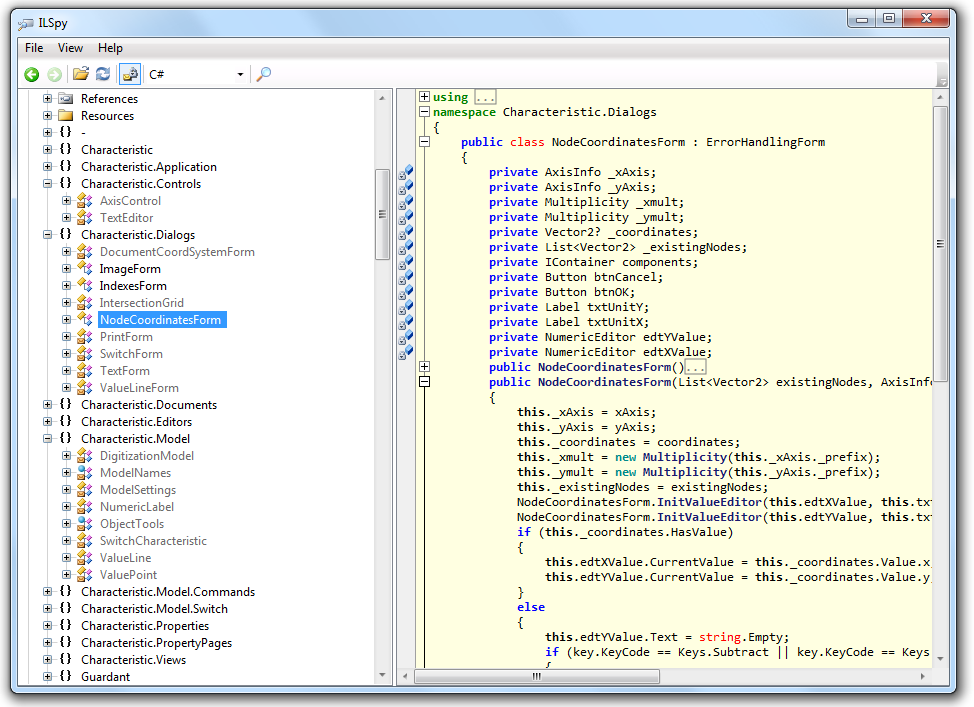Viewport: 974px width, 707px height.
Task: Open the View menu
Action: 70,48
